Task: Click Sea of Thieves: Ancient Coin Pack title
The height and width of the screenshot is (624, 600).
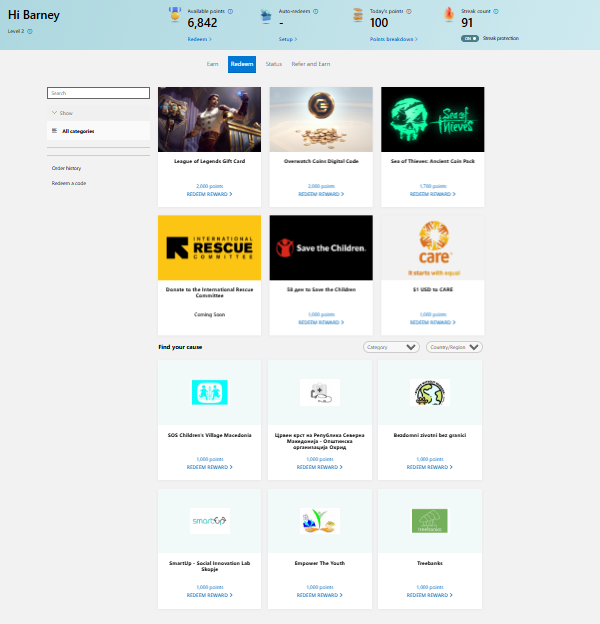Action: 433,161
